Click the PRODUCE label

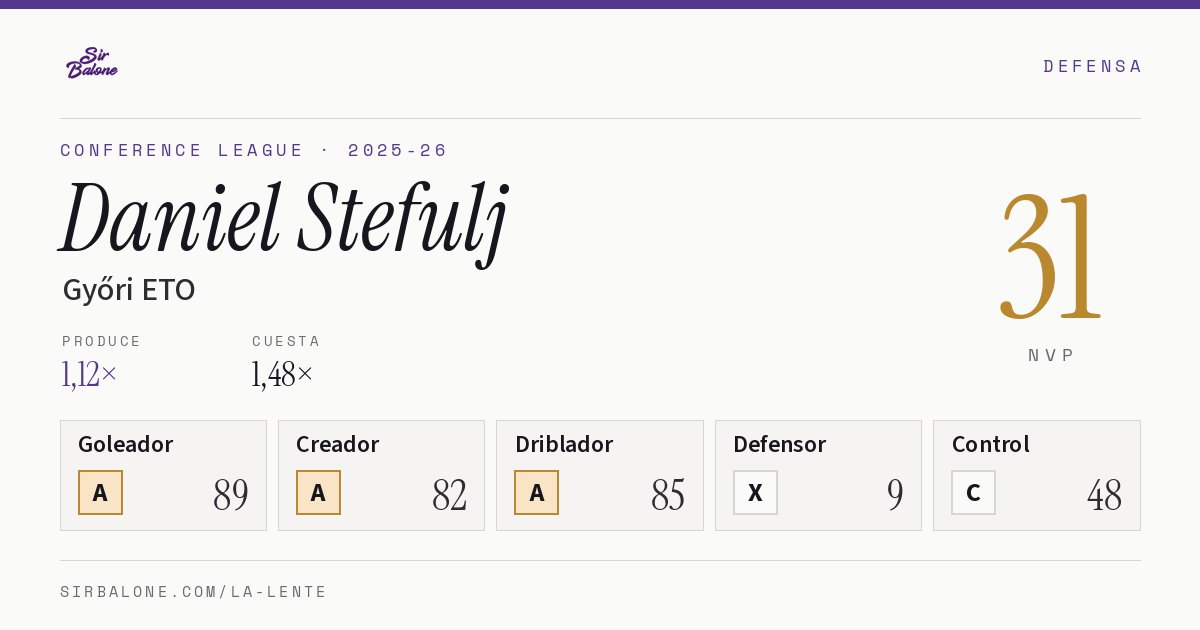[102, 341]
